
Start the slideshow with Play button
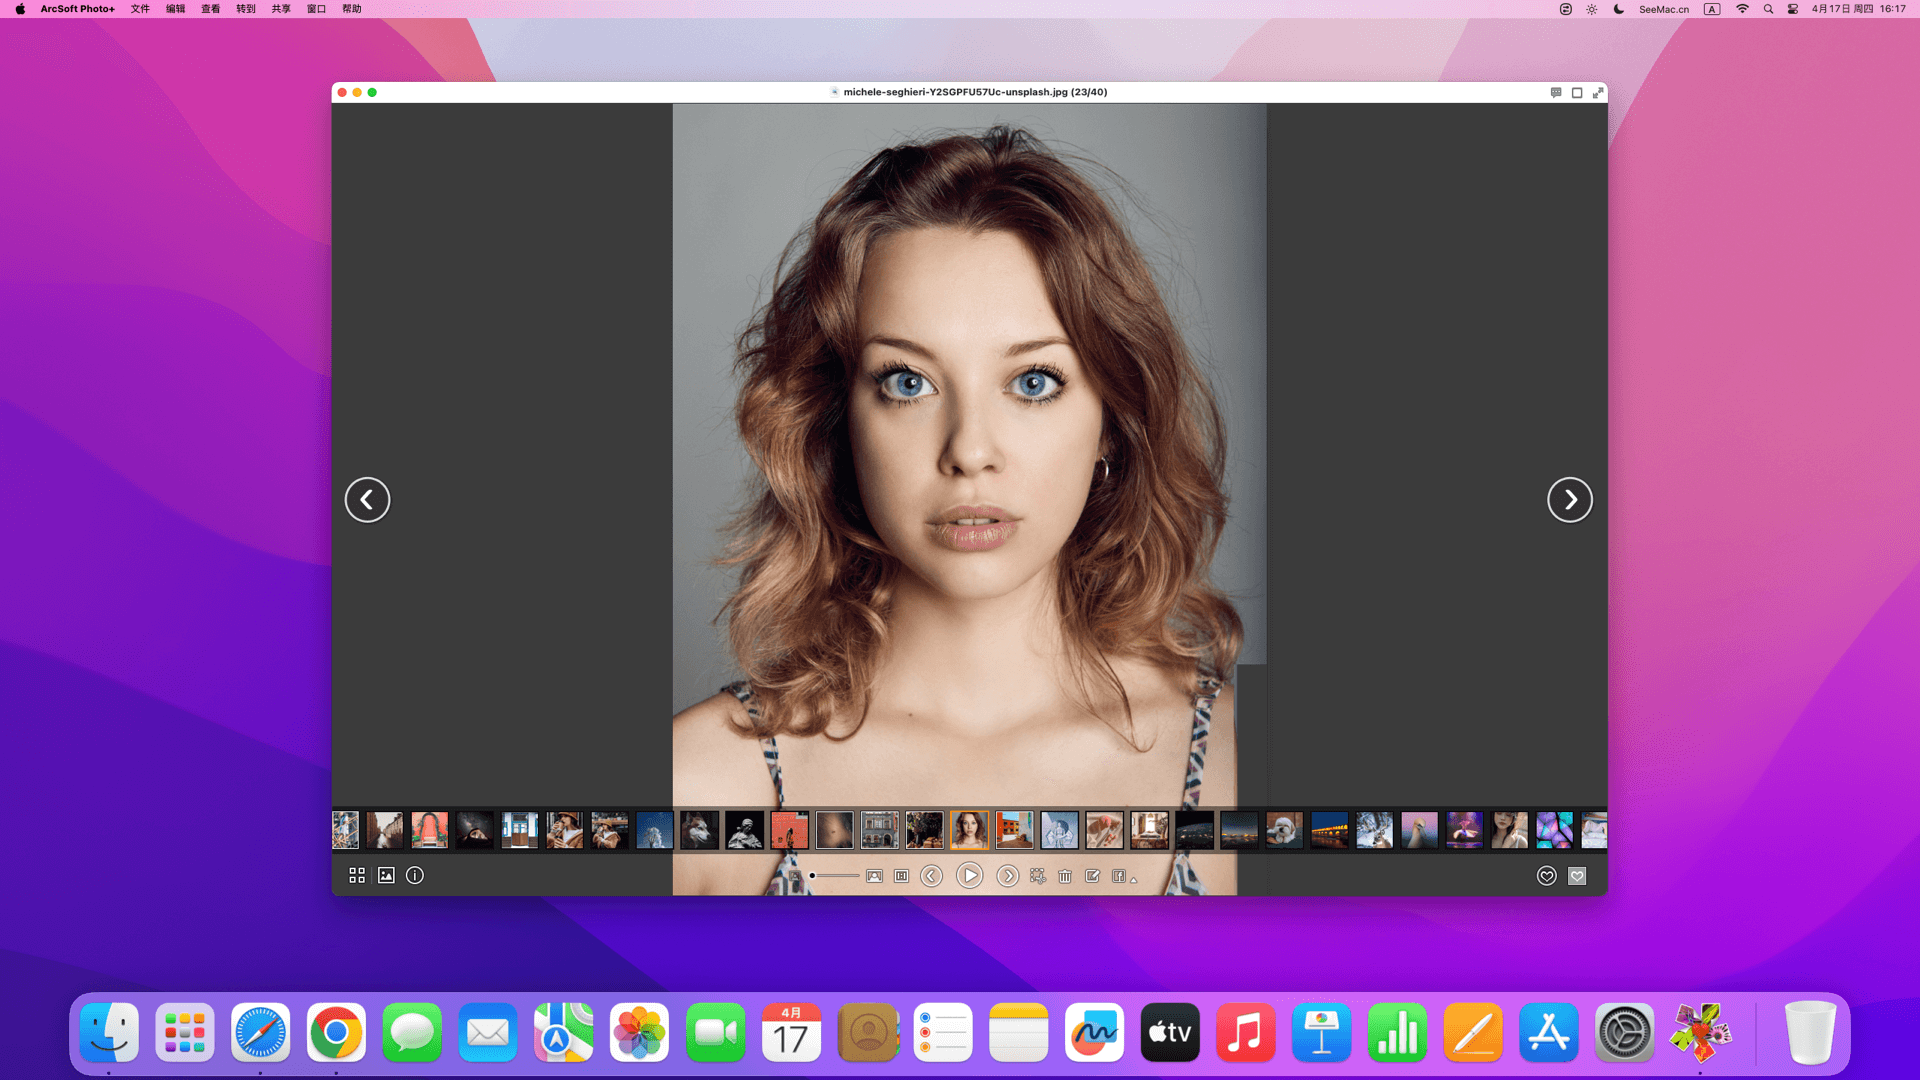coord(969,876)
